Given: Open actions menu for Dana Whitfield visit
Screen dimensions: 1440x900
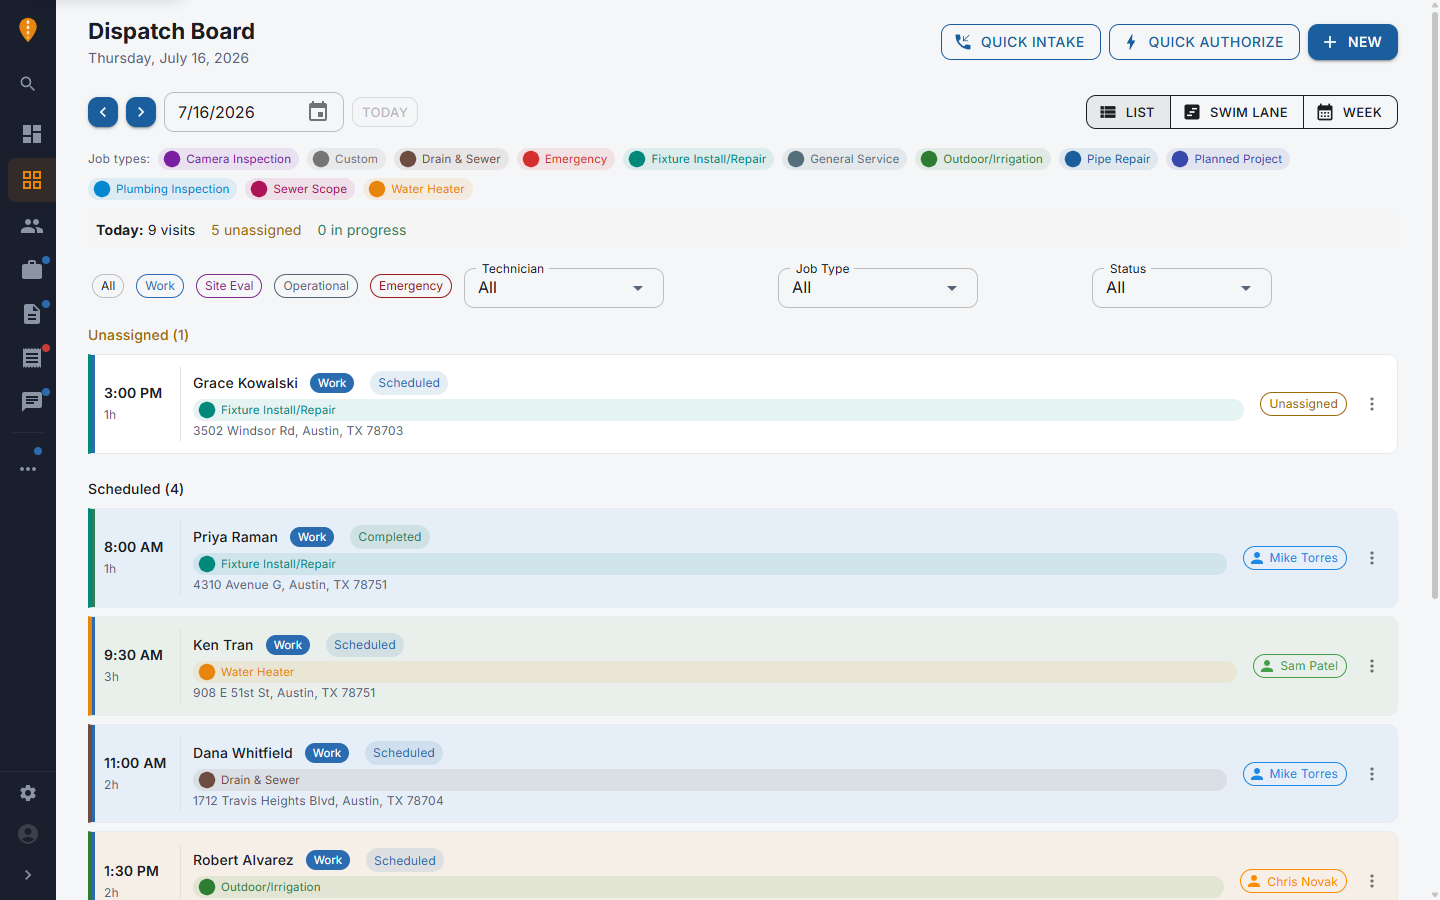Looking at the screenshot, I should point(1372,774).
